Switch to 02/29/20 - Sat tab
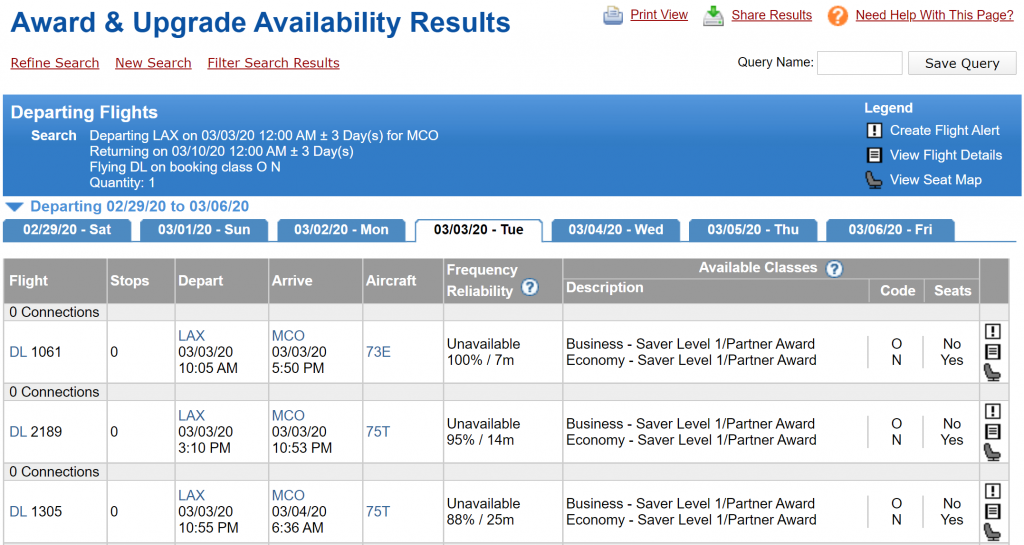The width and height of the screenshot is (1024, 545). pos(67,230)
